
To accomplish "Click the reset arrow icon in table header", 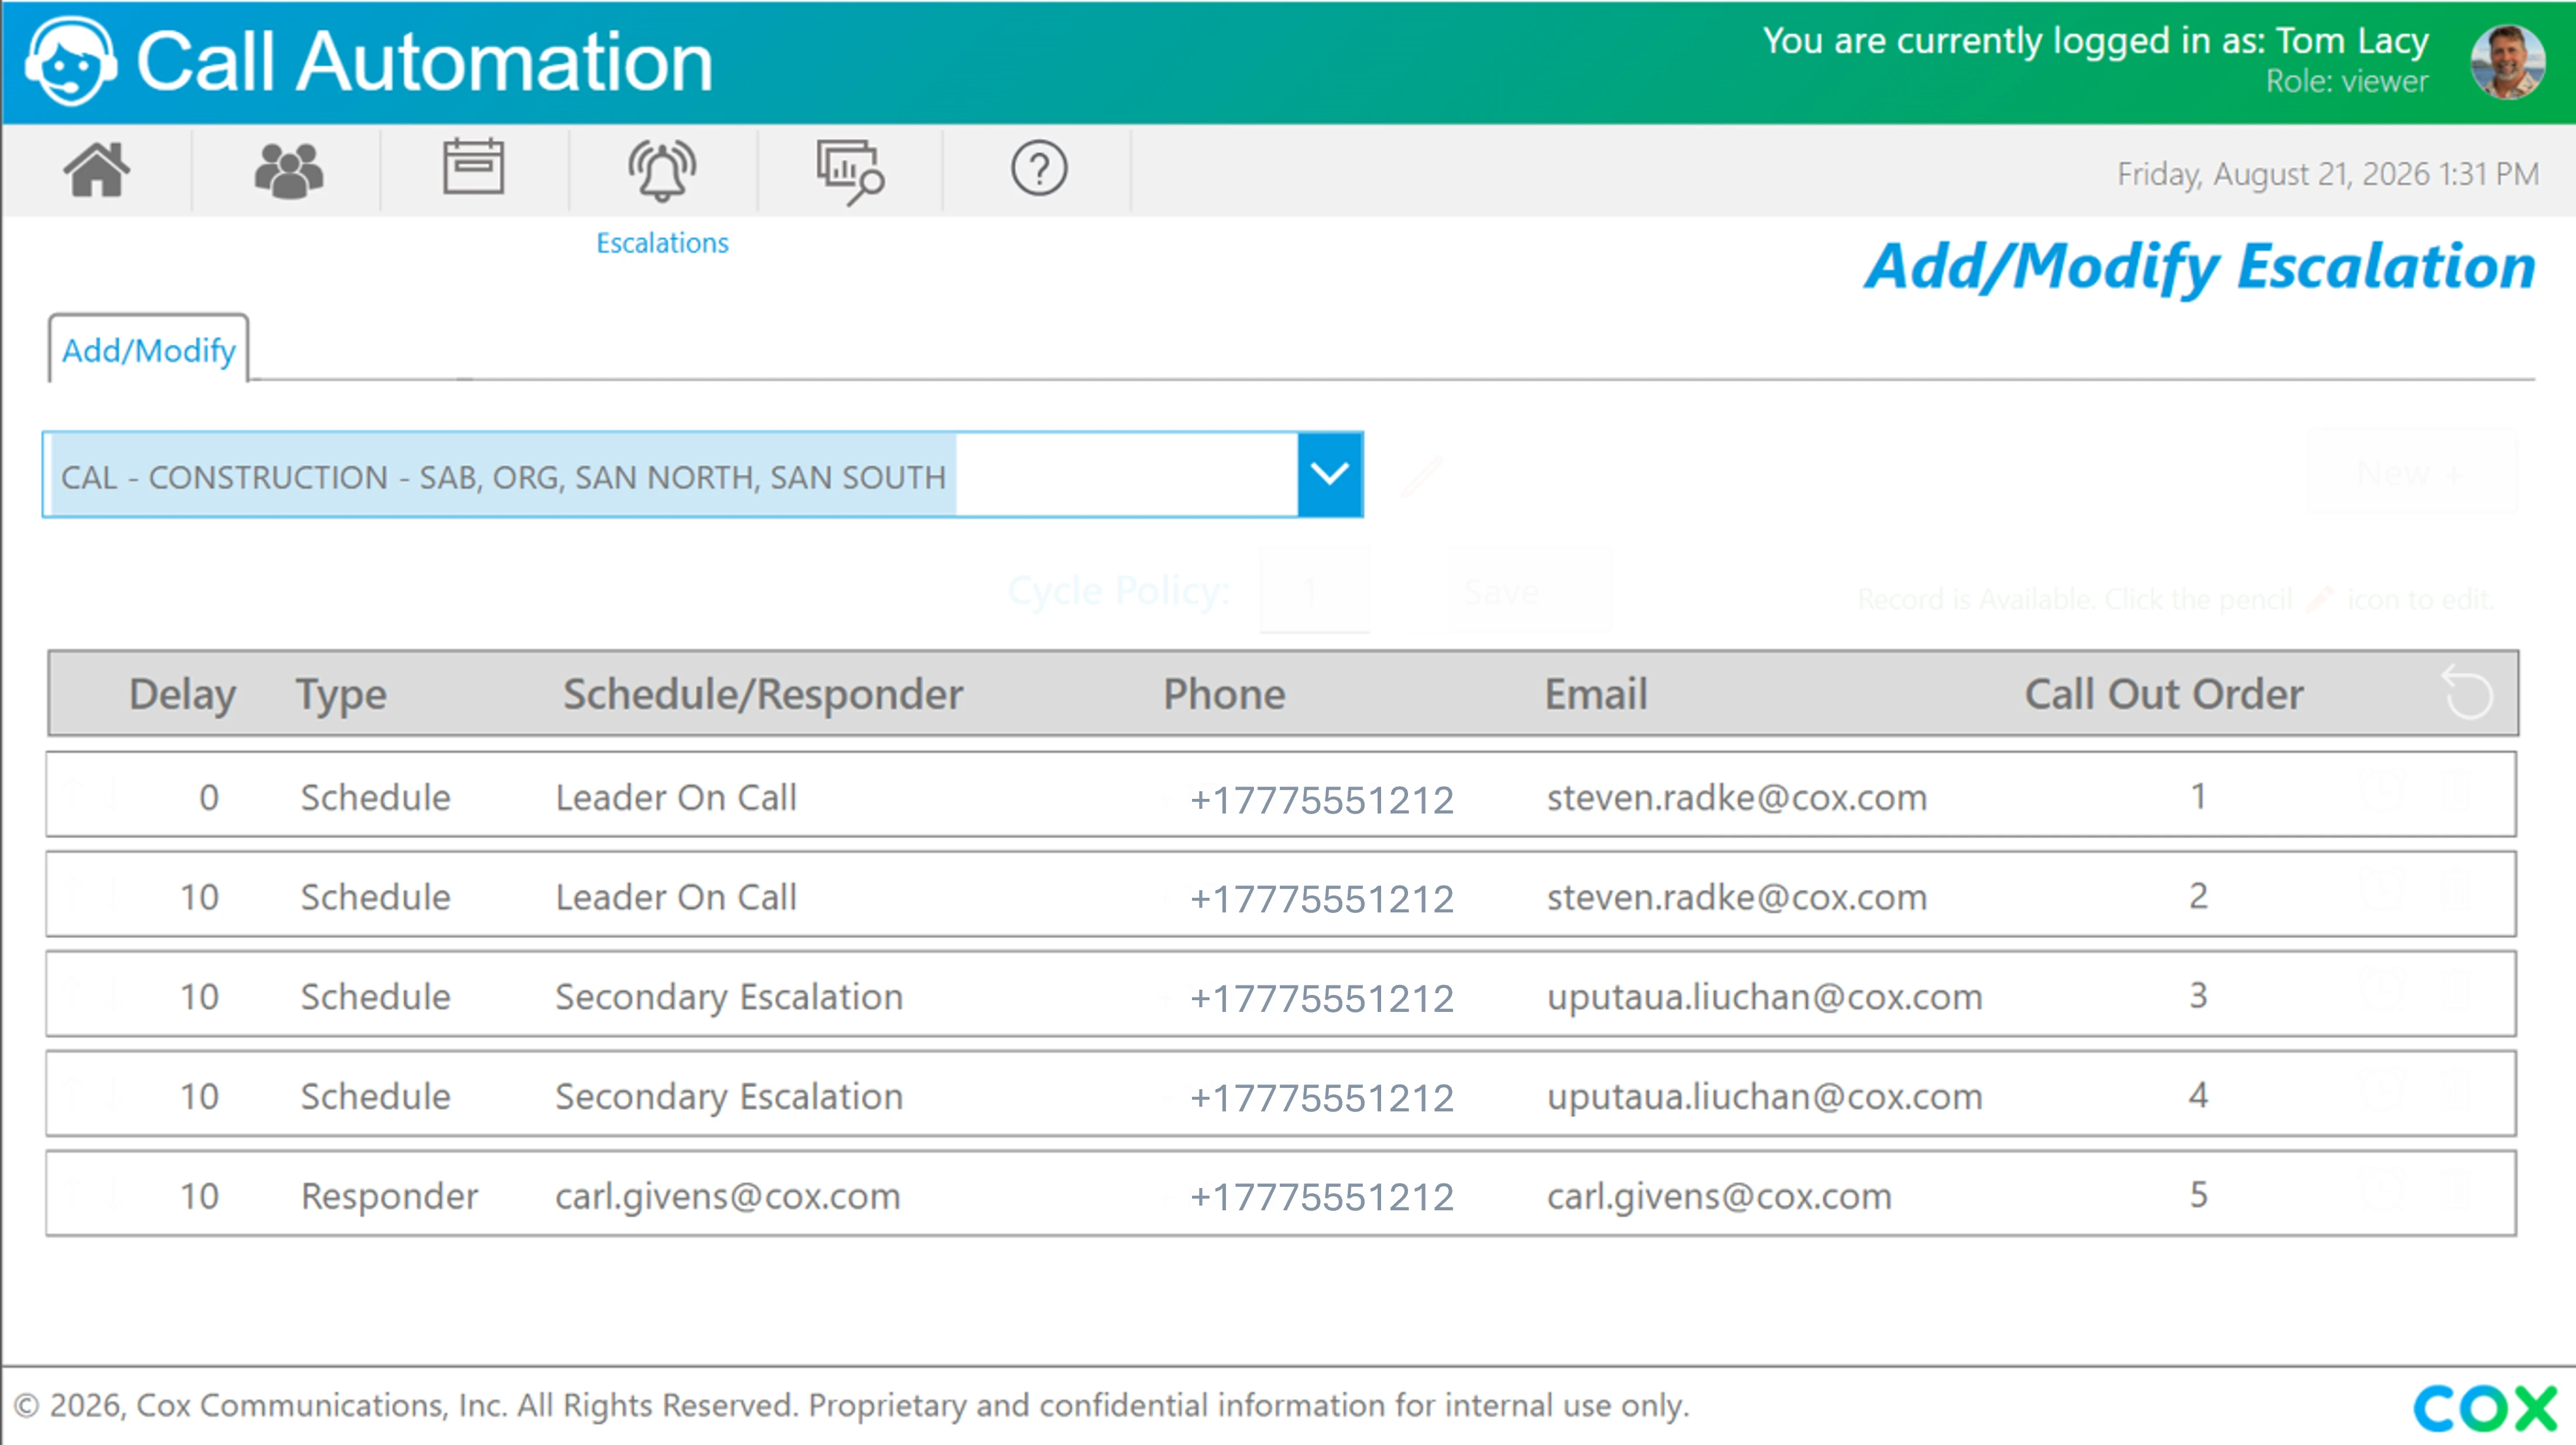I will click(2467, 692).
